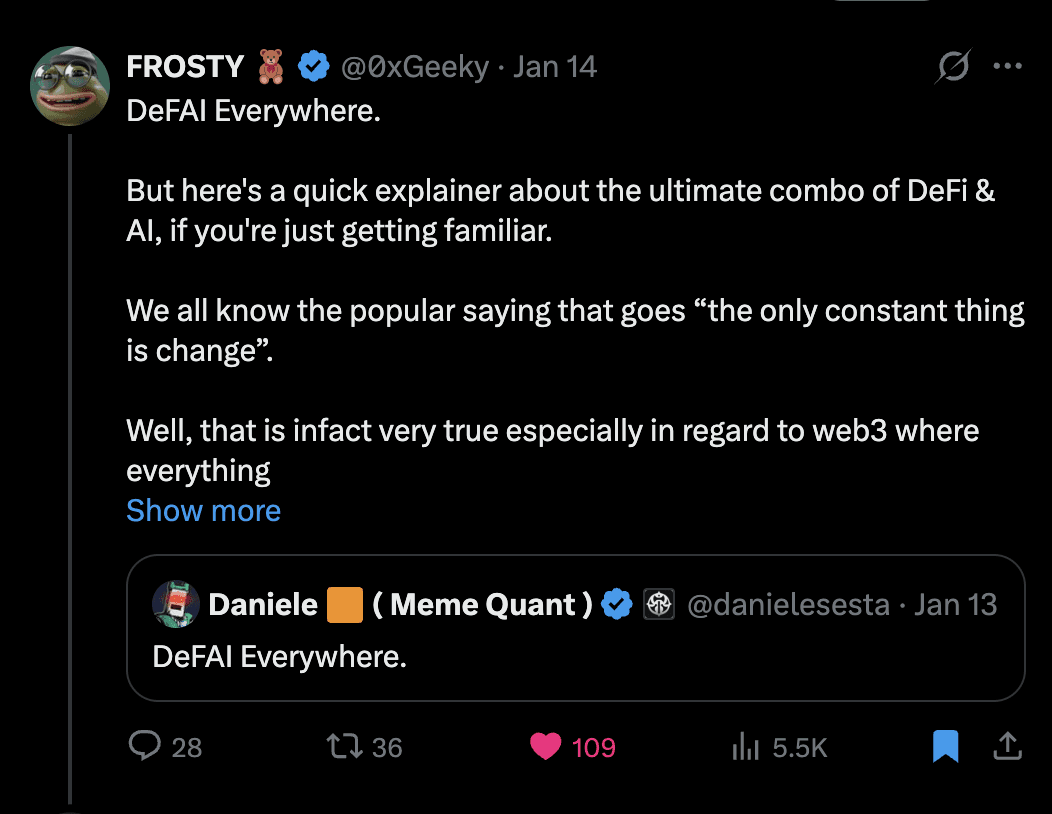Open the quoted tweet DeFAI Everywhere text

[x=280, y=657]
